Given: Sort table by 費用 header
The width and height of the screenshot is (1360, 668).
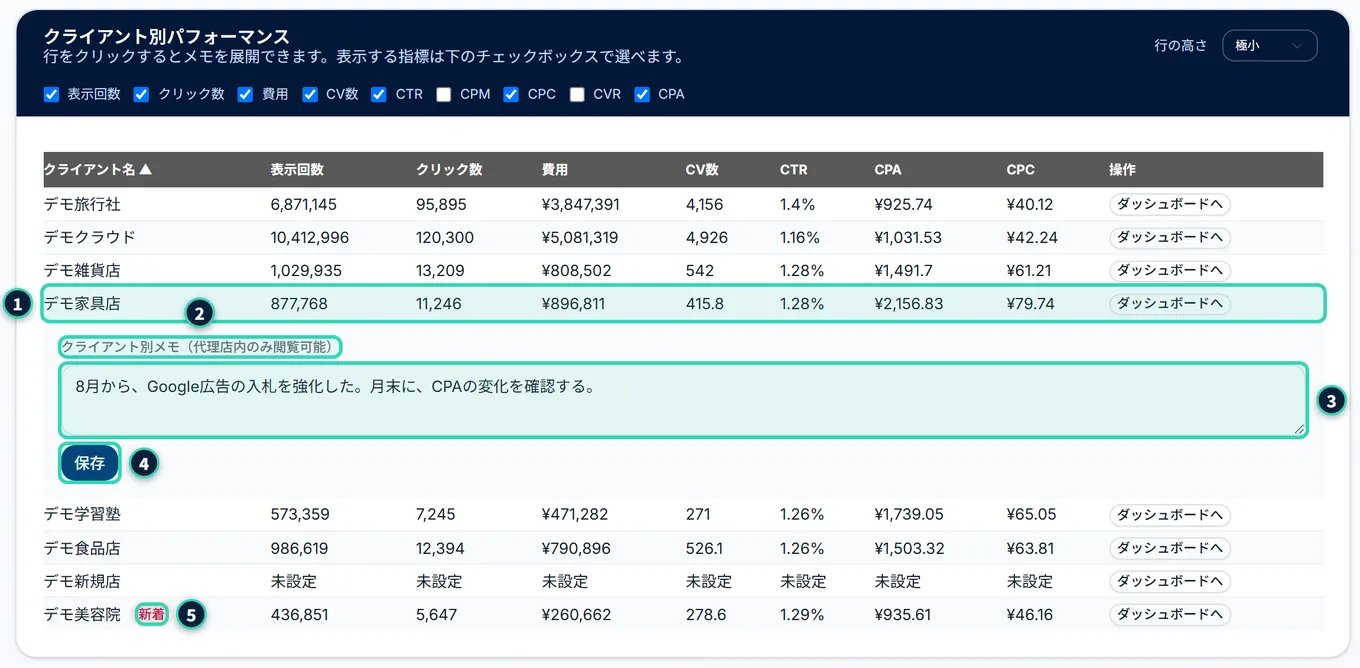Looking at the screenshot, I should click(555, 170).
